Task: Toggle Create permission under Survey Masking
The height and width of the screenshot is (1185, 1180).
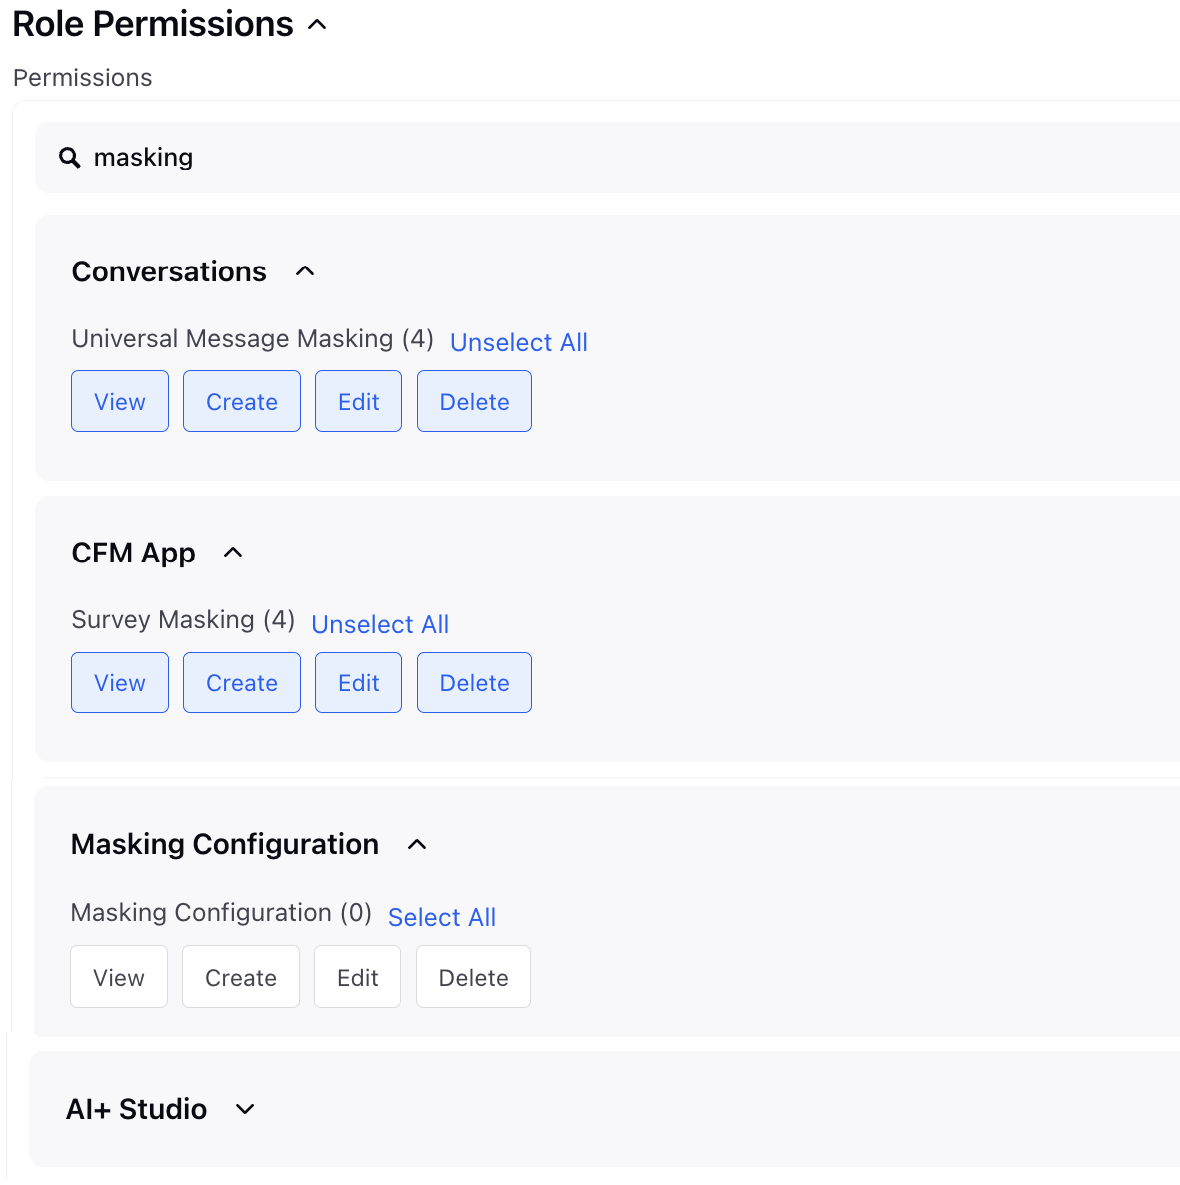Action: tap(242, 682)
